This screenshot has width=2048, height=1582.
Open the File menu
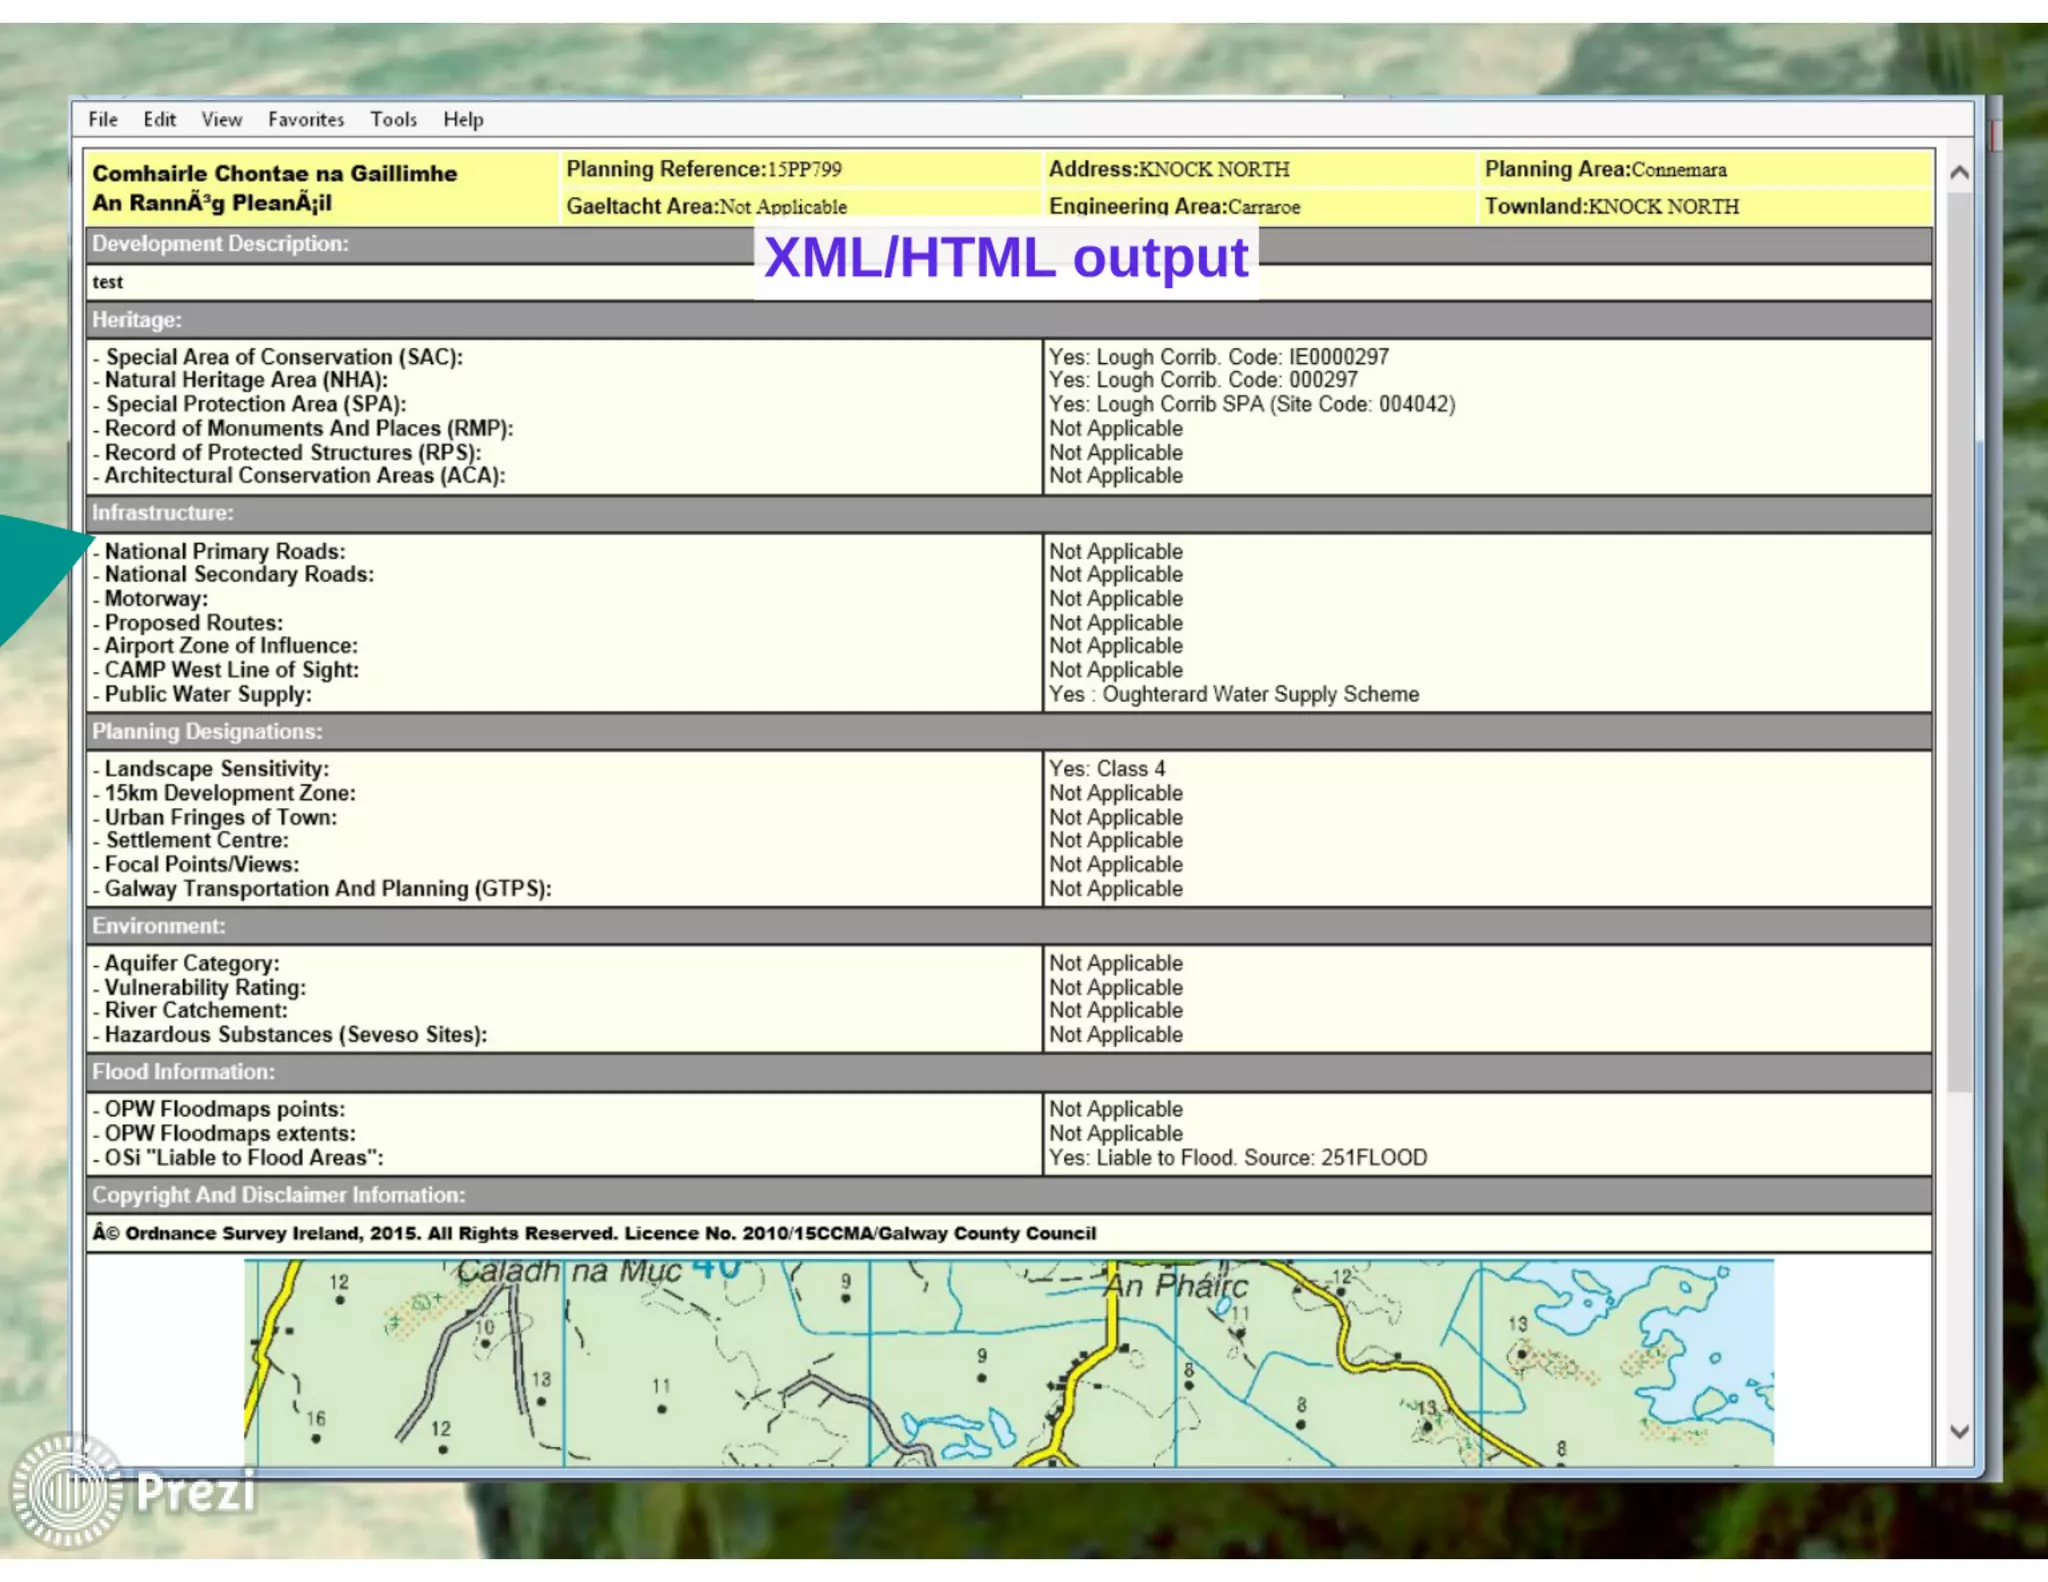[x=103, y=119]
